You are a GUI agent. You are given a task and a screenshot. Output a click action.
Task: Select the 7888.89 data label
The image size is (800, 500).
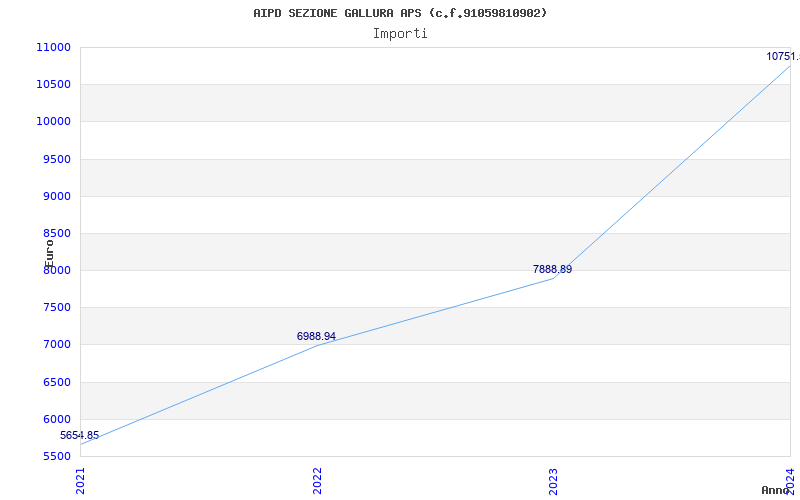553,269
